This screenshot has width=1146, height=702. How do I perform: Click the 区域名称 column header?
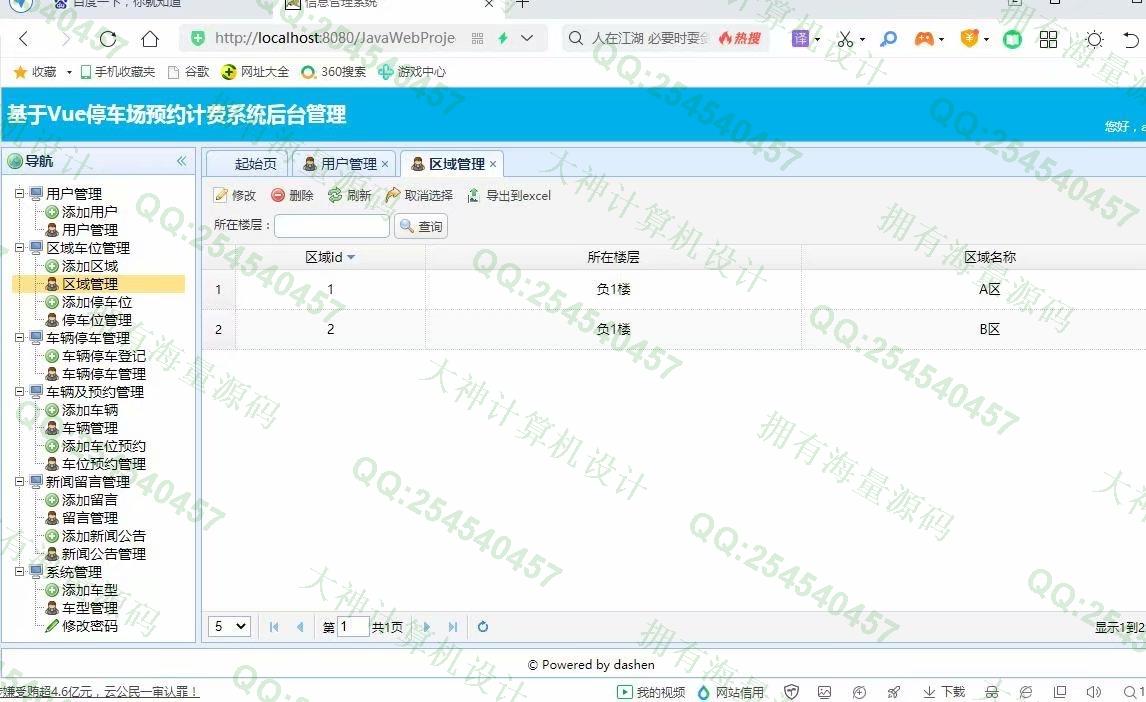(990, 257)
